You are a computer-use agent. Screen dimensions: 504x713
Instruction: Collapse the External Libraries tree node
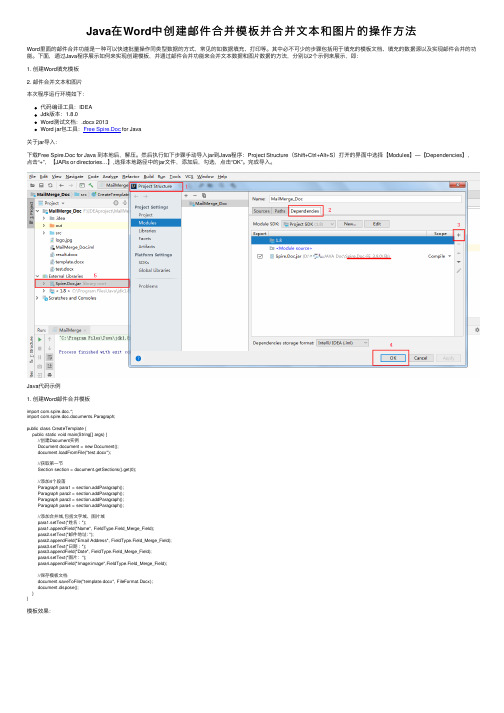[37, 276]
